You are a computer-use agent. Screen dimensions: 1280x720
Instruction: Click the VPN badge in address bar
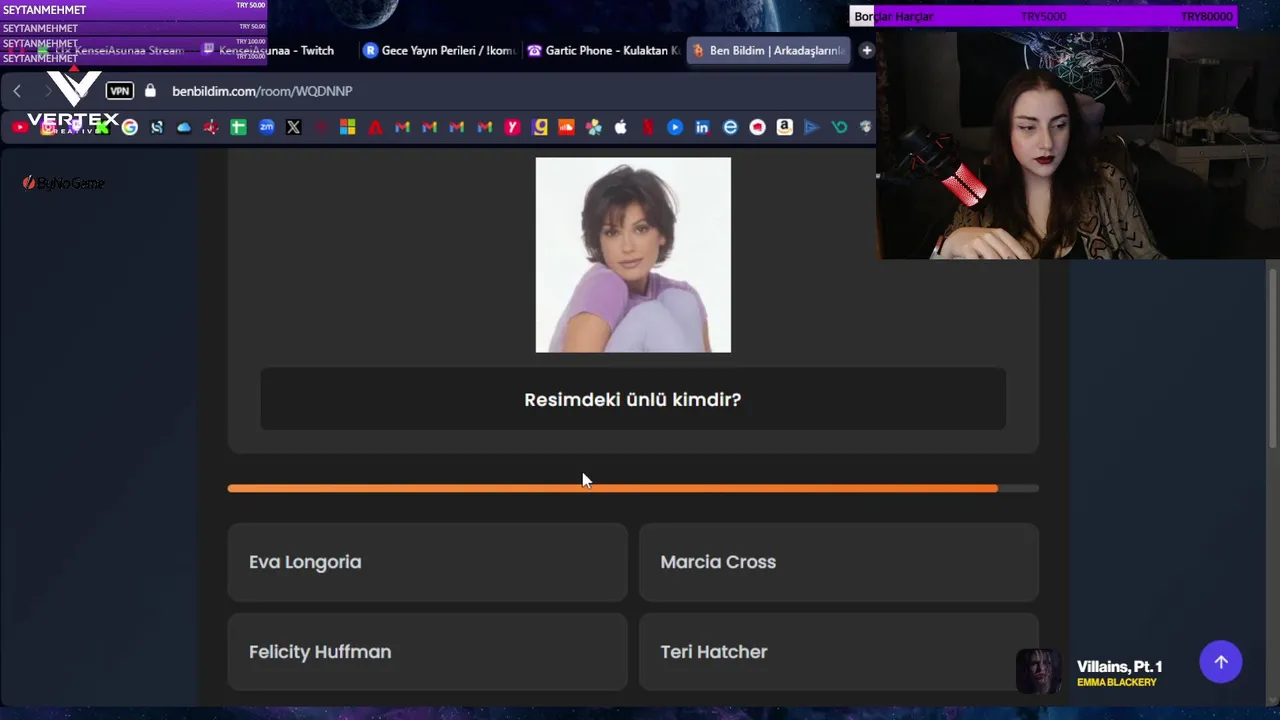point(120,91)
